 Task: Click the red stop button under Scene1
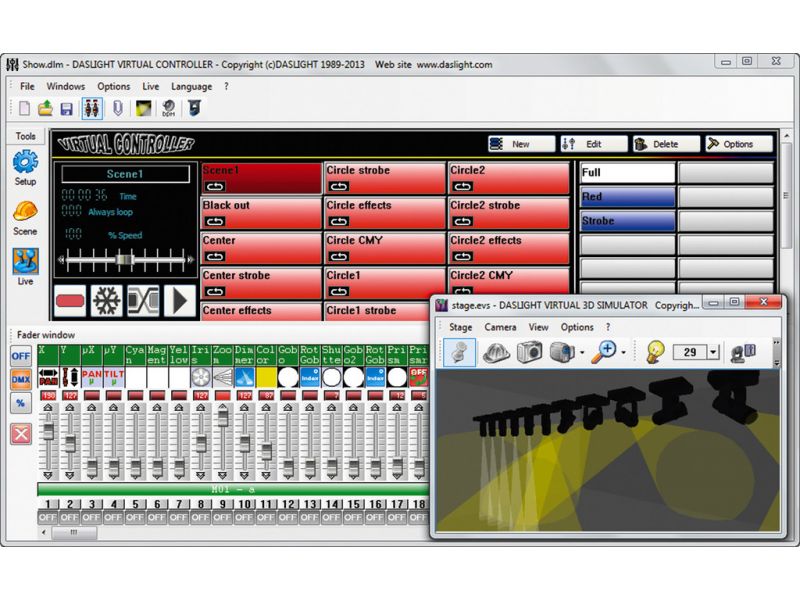click(x=70, y=301)
